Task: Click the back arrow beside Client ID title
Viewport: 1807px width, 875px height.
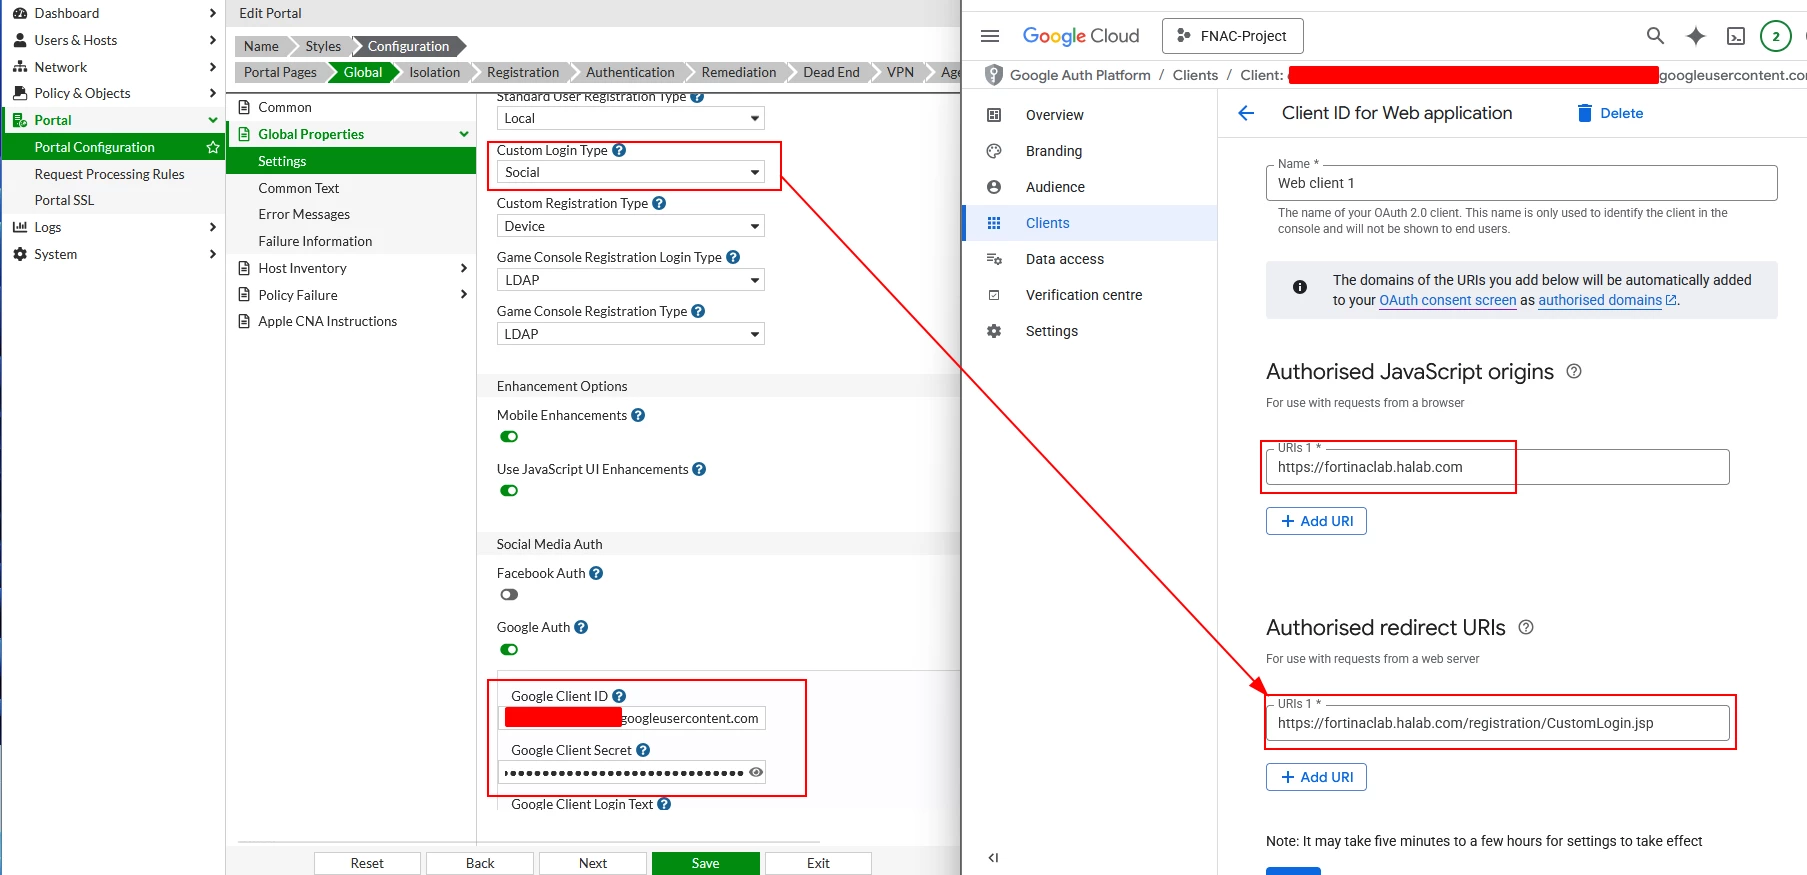Action: pos(1246,113)
